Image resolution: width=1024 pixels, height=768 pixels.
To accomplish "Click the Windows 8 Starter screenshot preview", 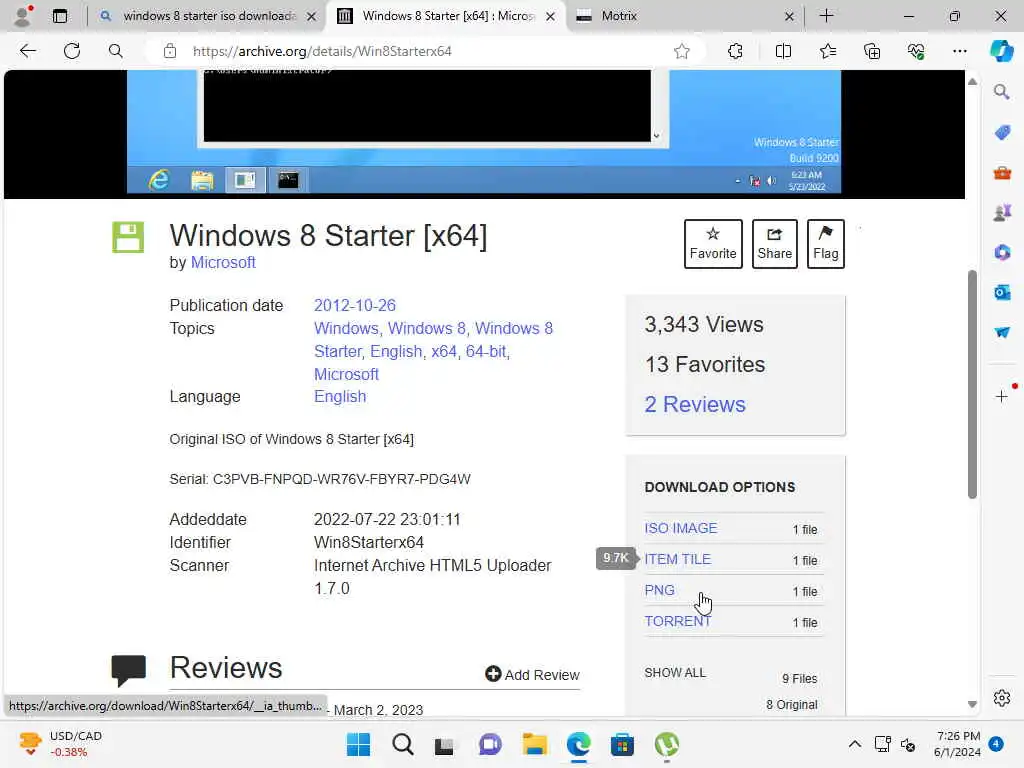I will point(483,131).
